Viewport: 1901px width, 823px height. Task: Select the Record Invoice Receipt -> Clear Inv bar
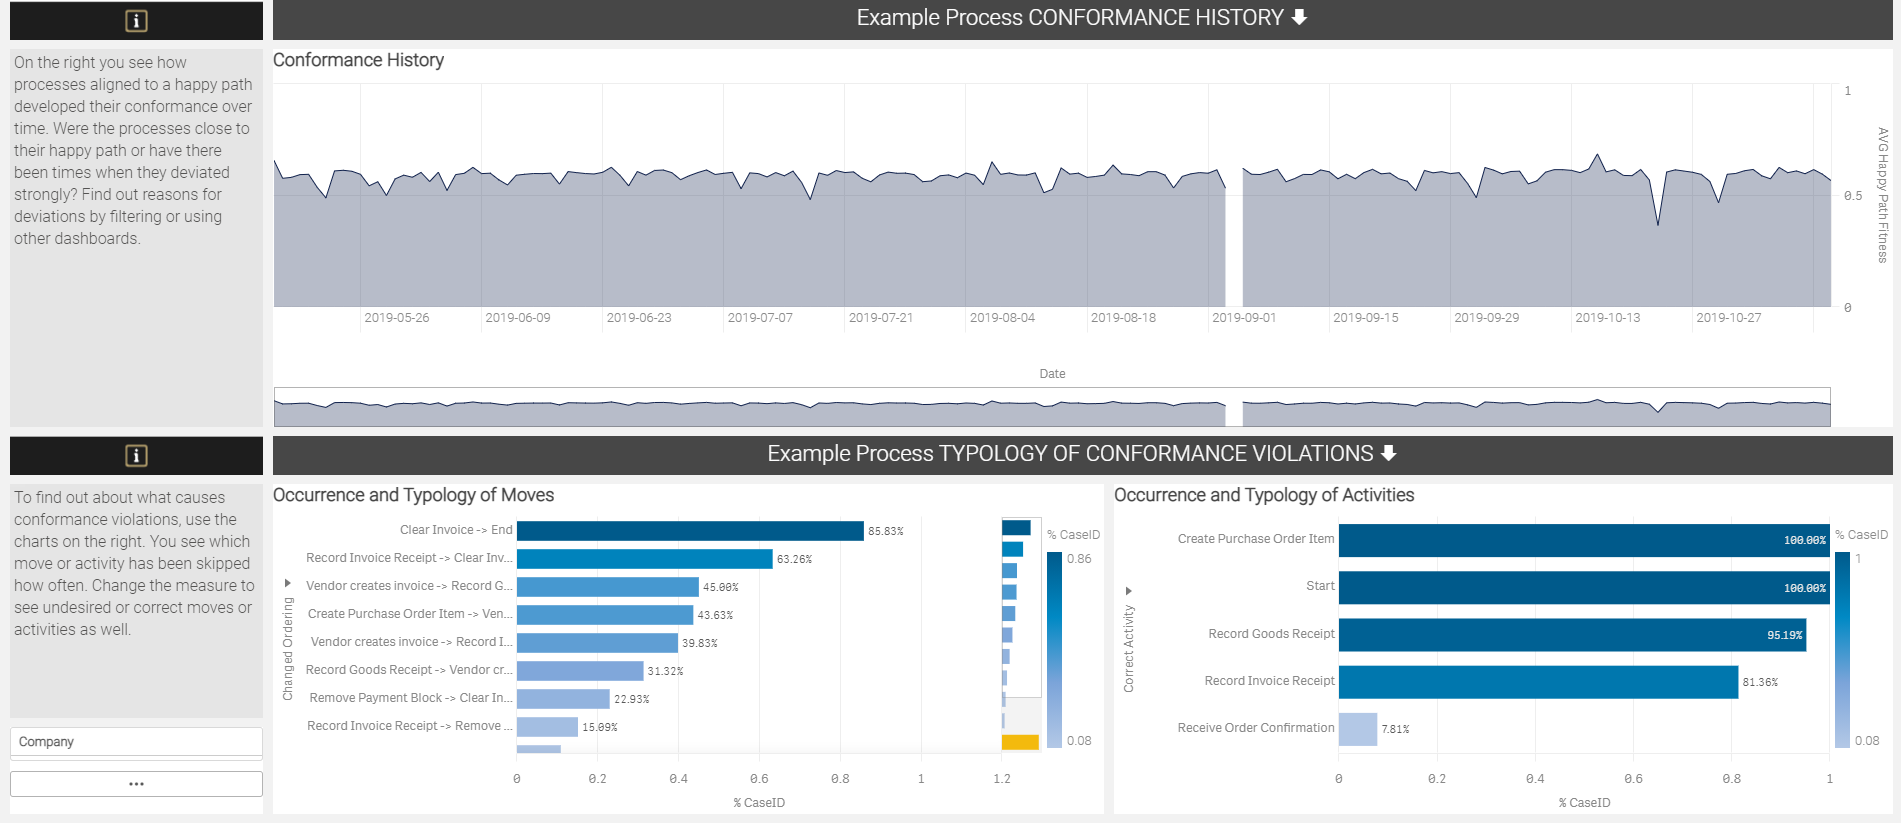pos(645,558)
